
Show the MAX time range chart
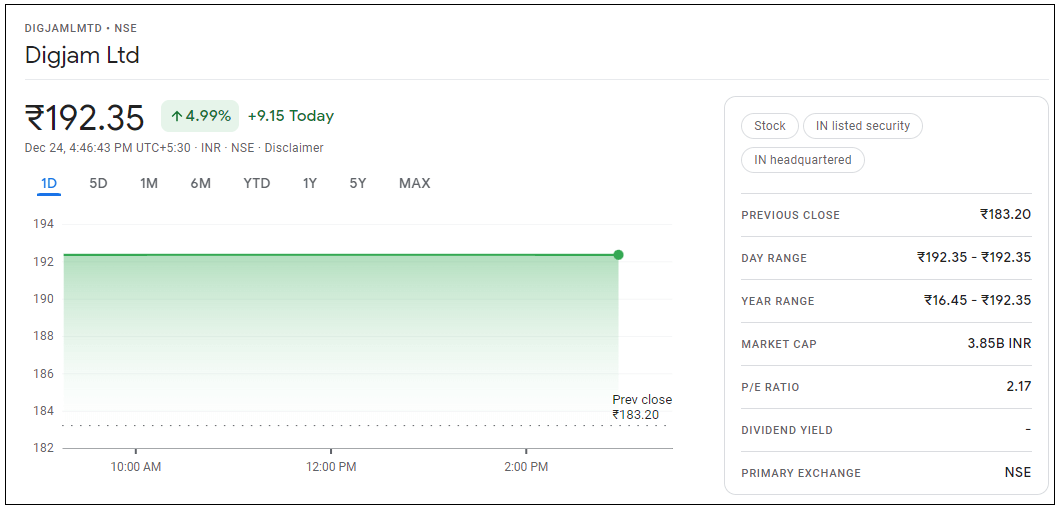[414, 183]
